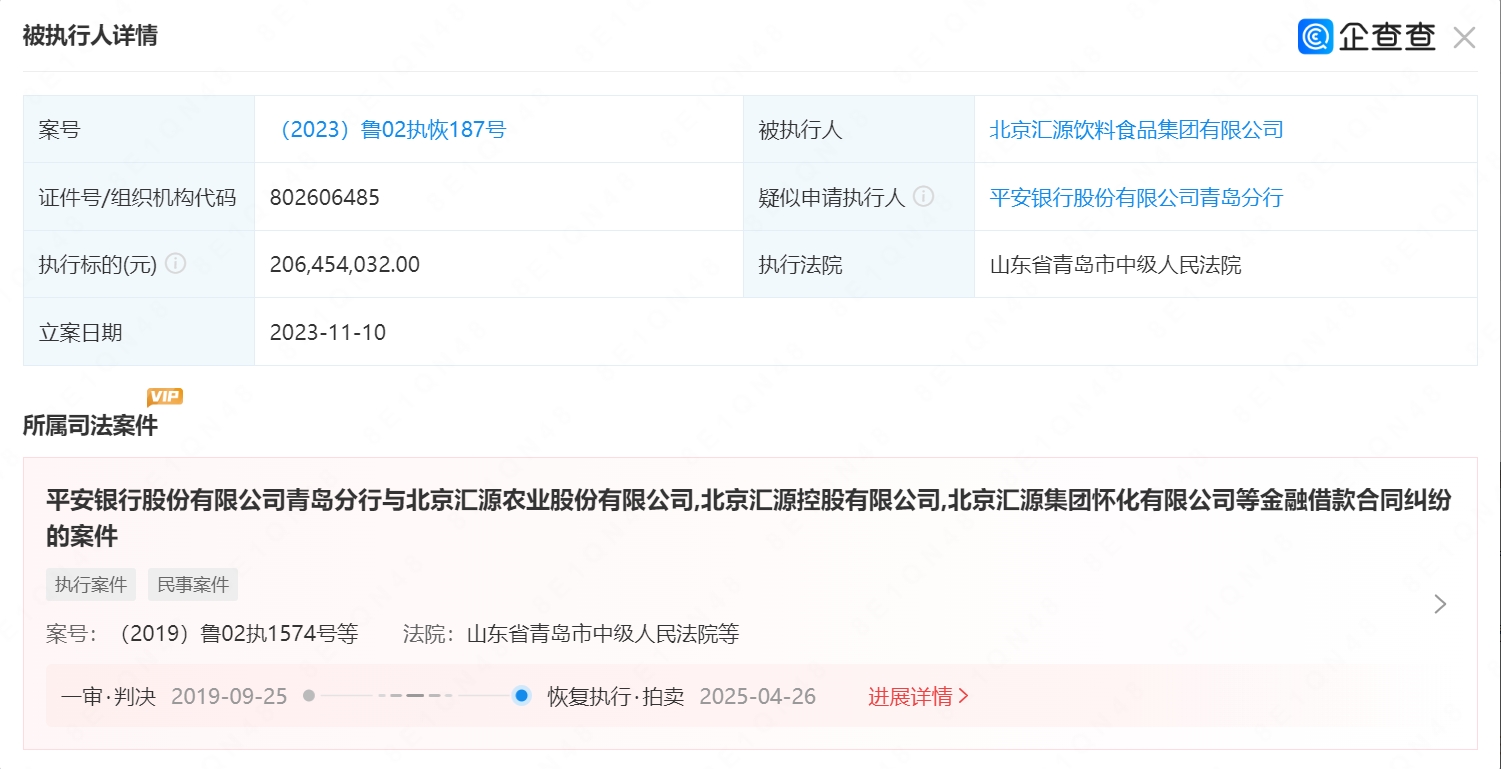1501x769 pixels.
Task: Click the orange VIP badge
Action: pos(165,397)
